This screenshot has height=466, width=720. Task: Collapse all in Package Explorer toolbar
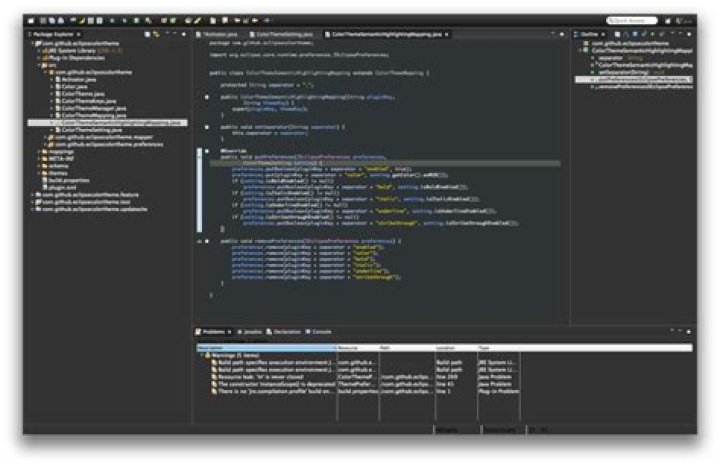[148, 34]
